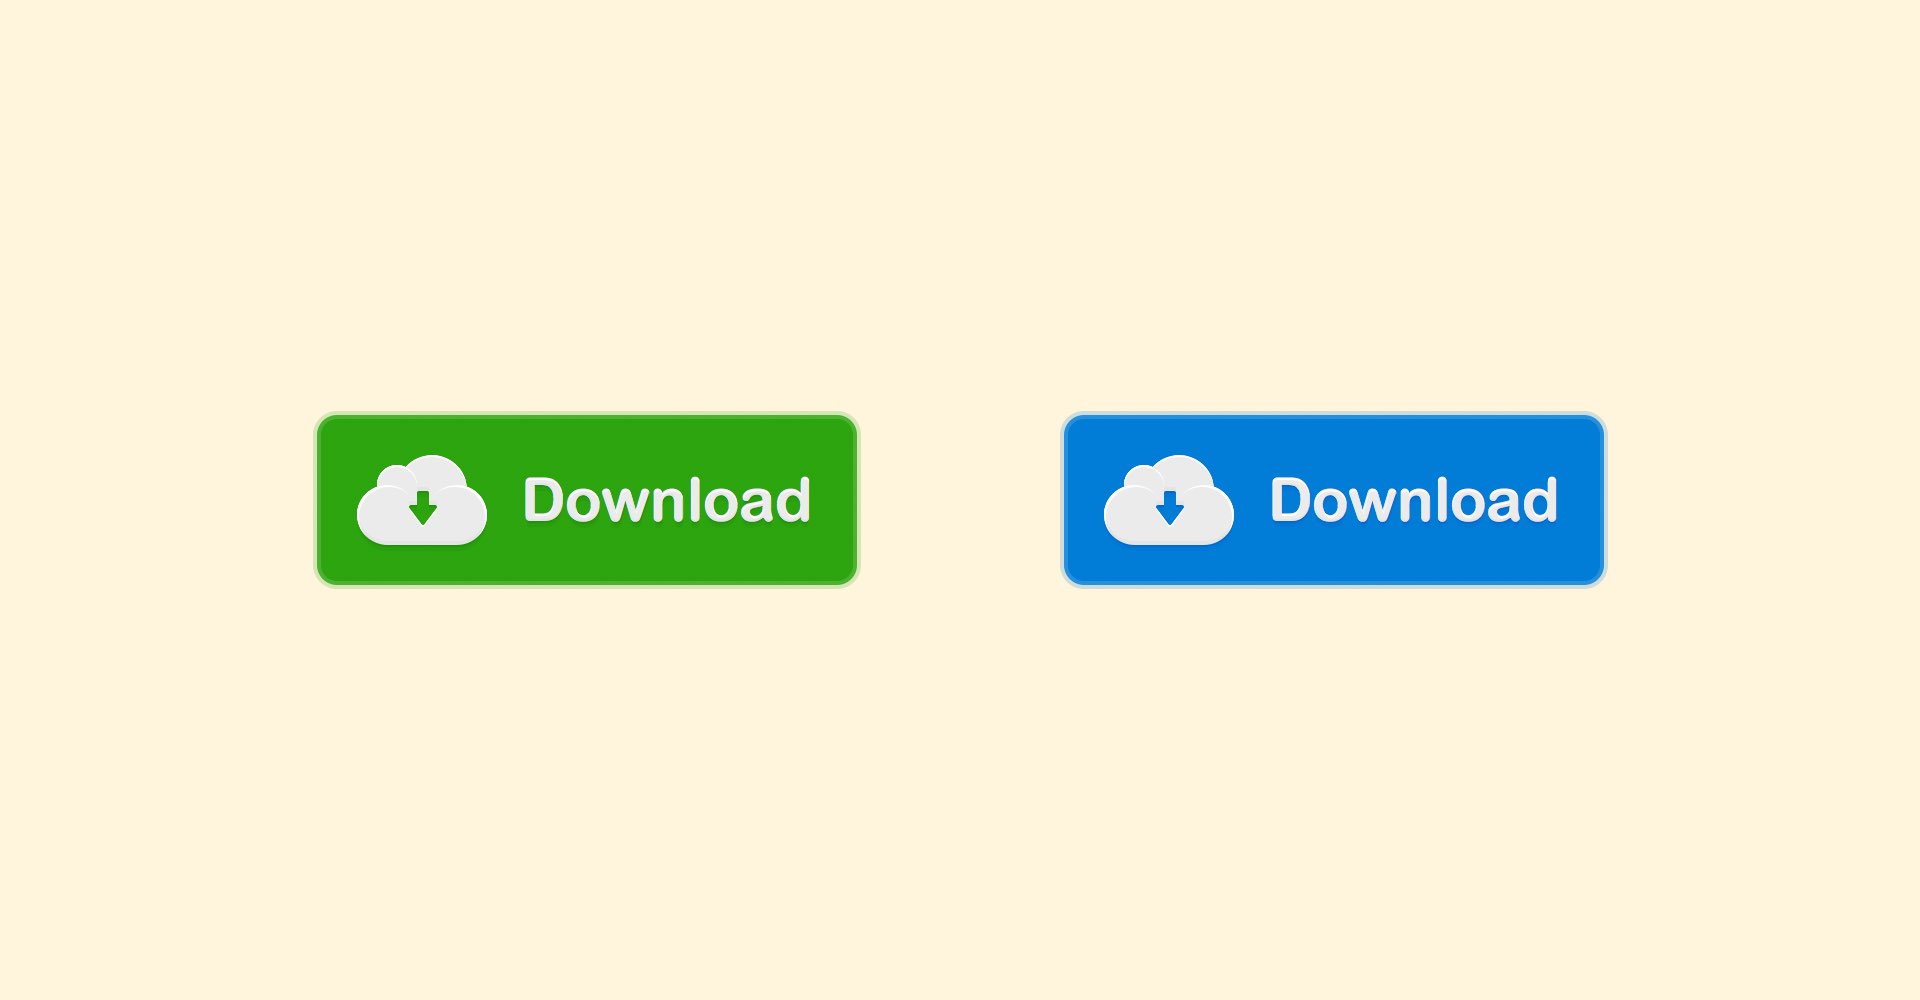
Task: Click the final d of green Download label
Action: [x=792, y=500]
